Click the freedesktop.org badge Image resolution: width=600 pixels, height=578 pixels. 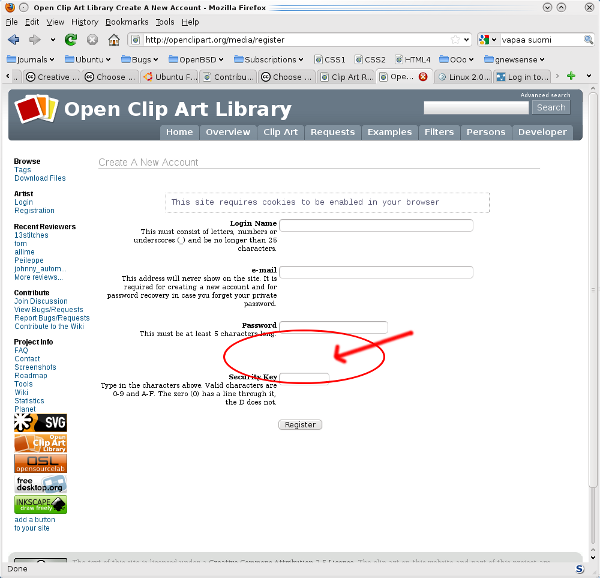point(40,482)
